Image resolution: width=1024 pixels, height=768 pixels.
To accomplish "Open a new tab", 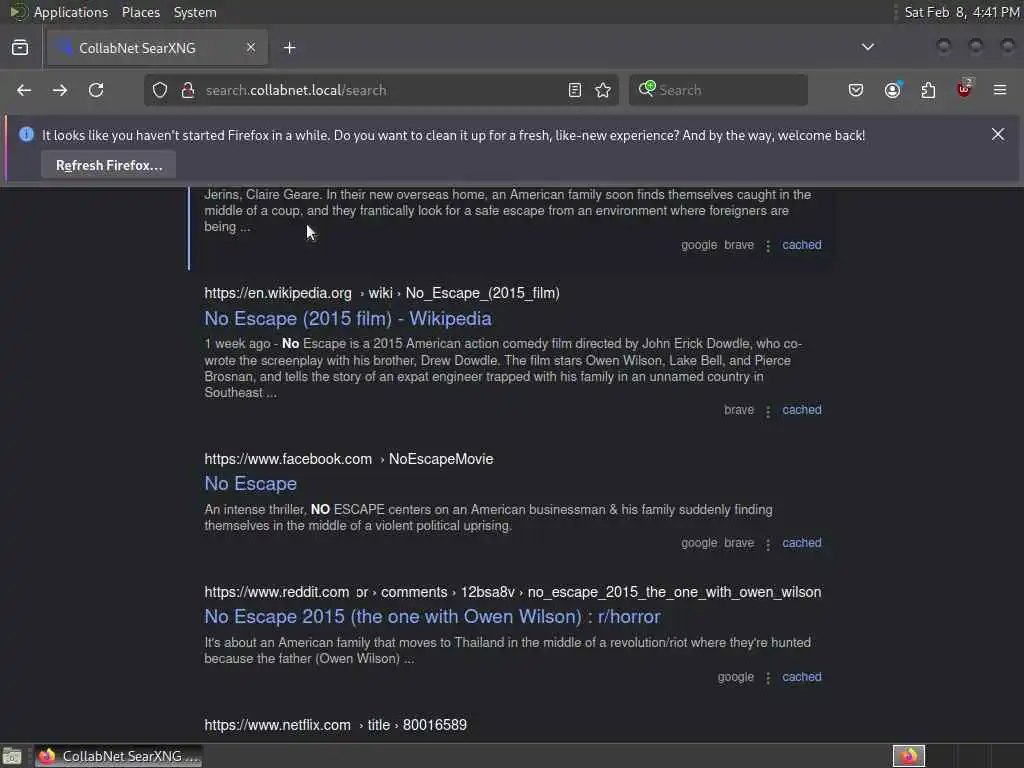I will (290, 48).
